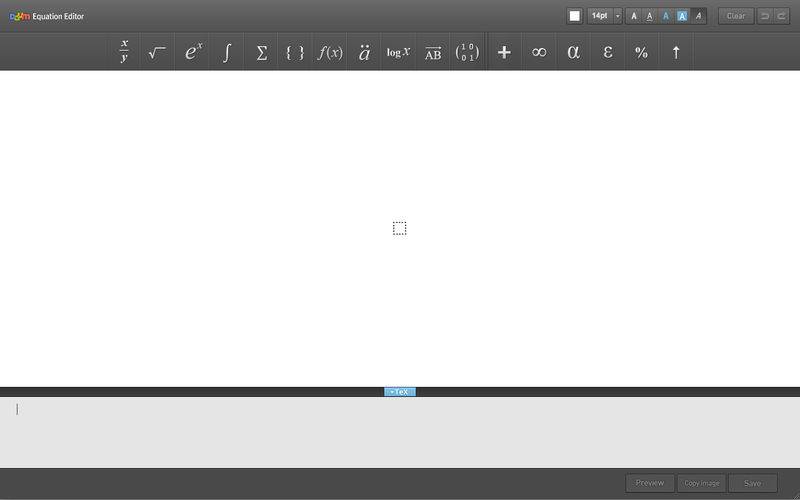The width and height of the screenshot is (800, 500).
Task: Open the curly braces bracket menu
Action: 295,52
